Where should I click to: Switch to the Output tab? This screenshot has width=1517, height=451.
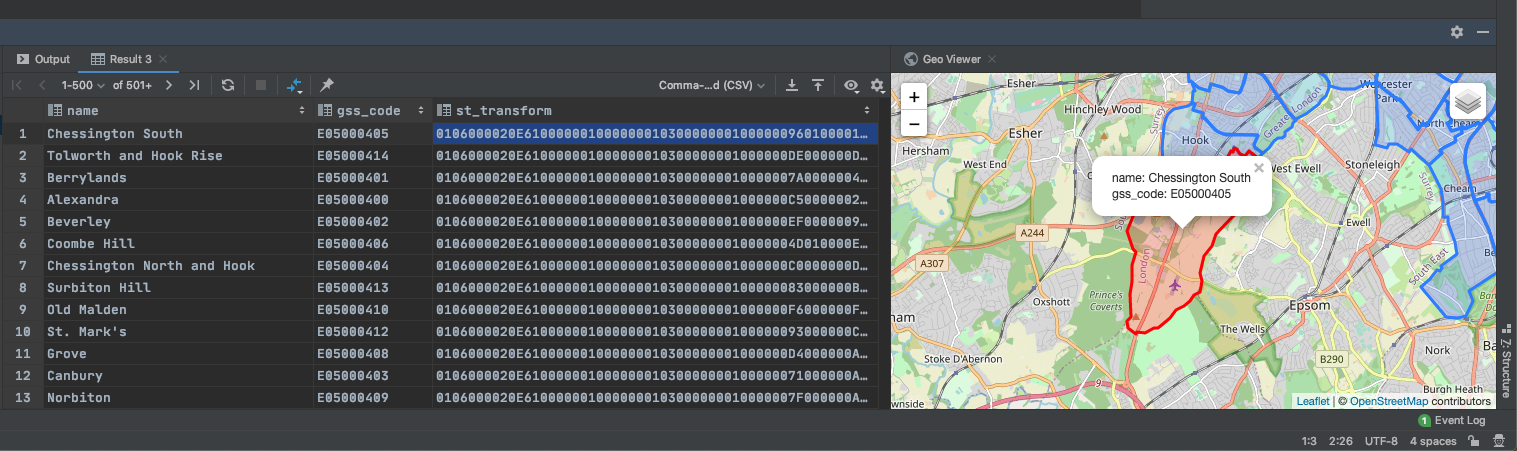pyautogui.click(x=44, y=59)
